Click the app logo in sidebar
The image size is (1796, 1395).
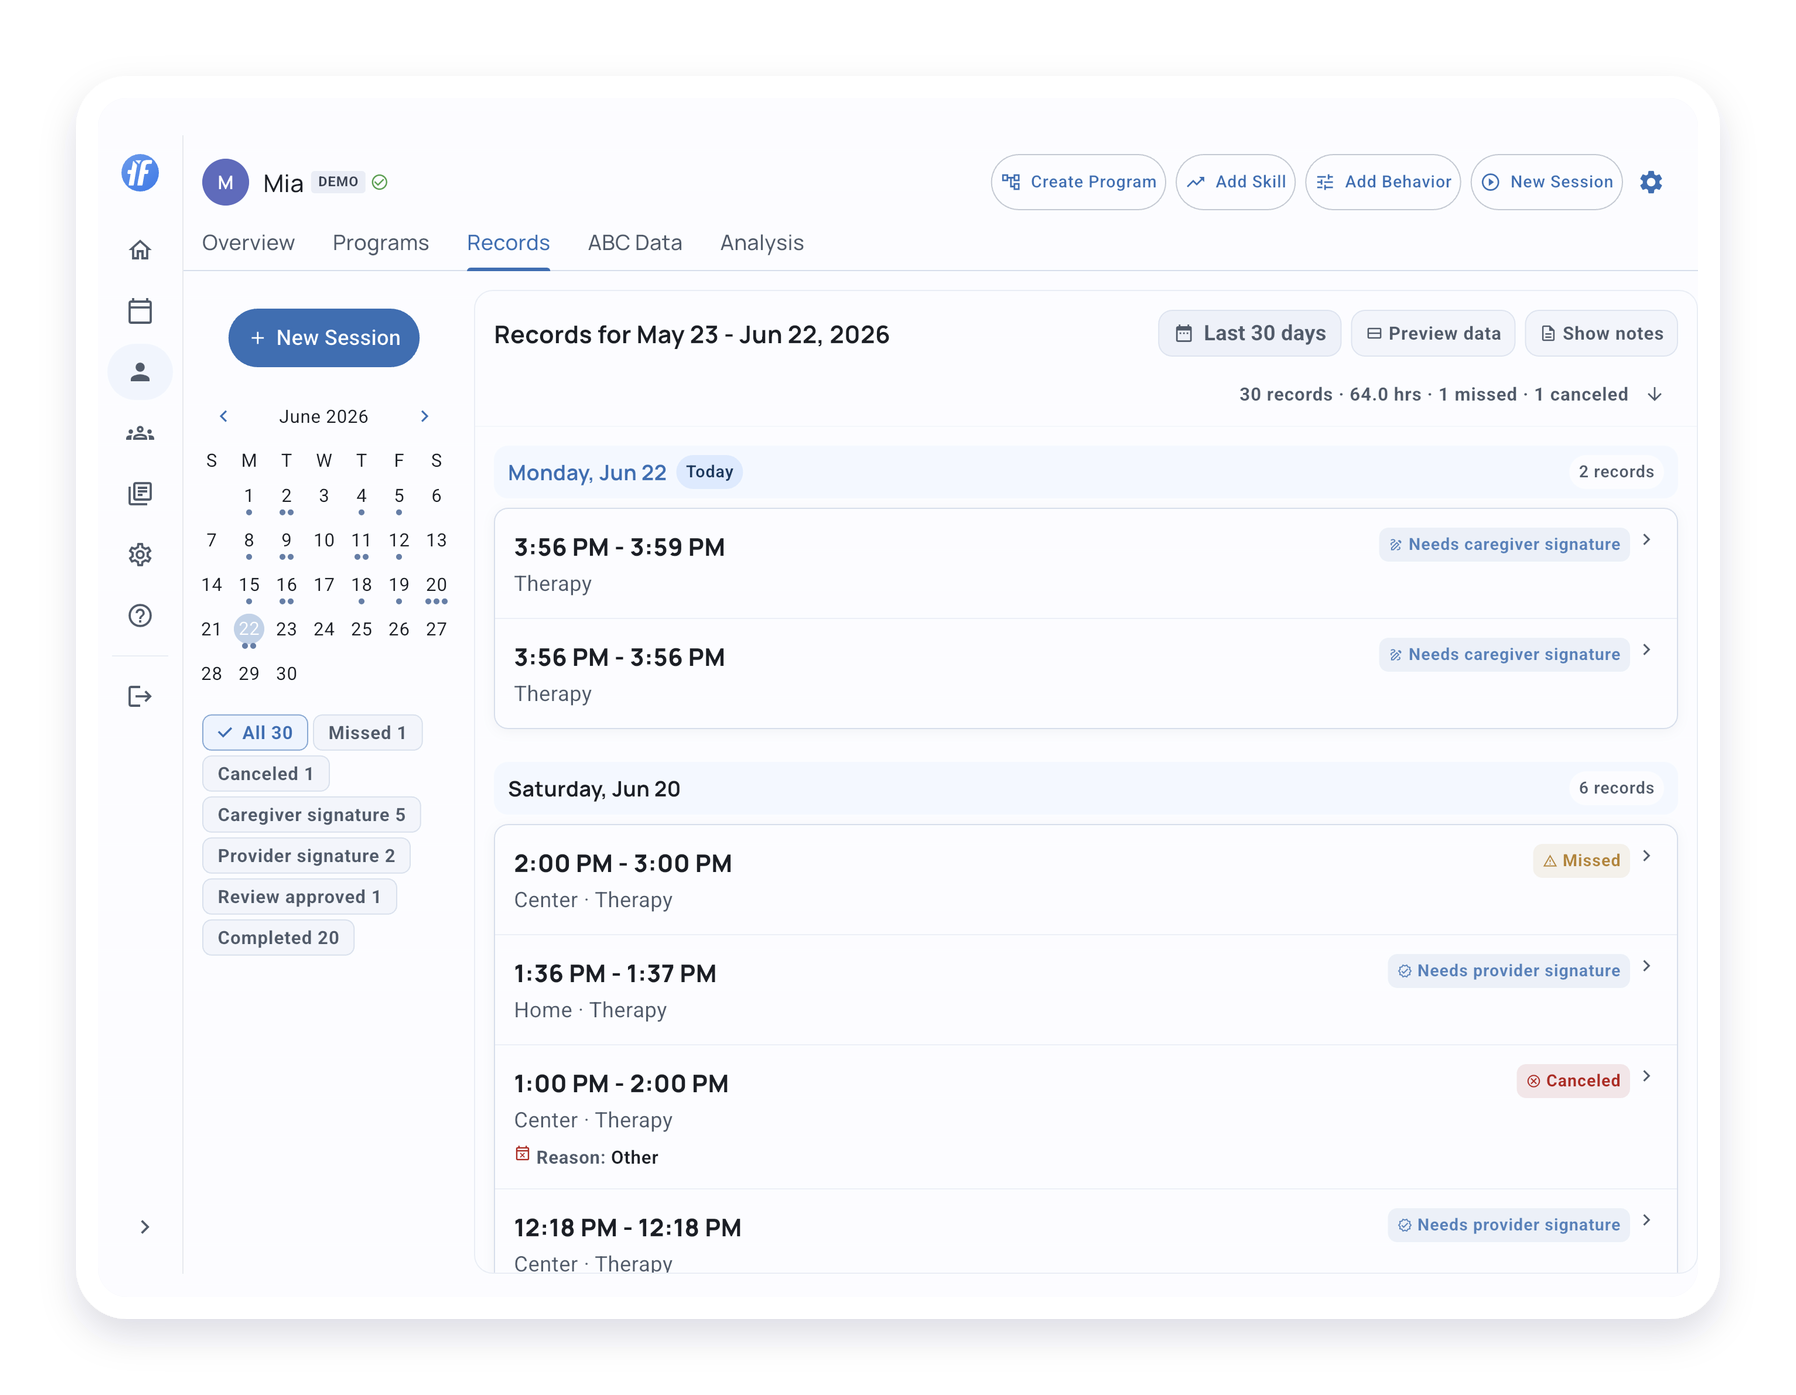coord(140,173)
